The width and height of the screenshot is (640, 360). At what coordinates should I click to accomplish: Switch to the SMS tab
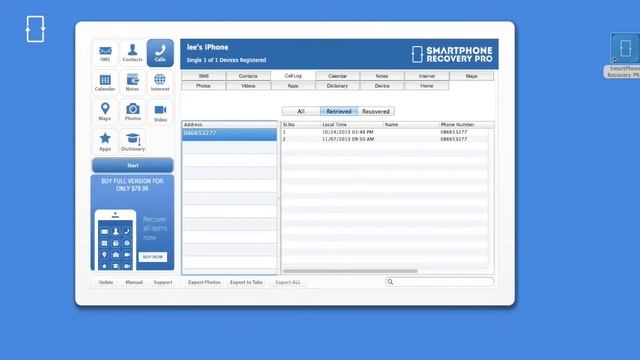click(x=203, y=76)
